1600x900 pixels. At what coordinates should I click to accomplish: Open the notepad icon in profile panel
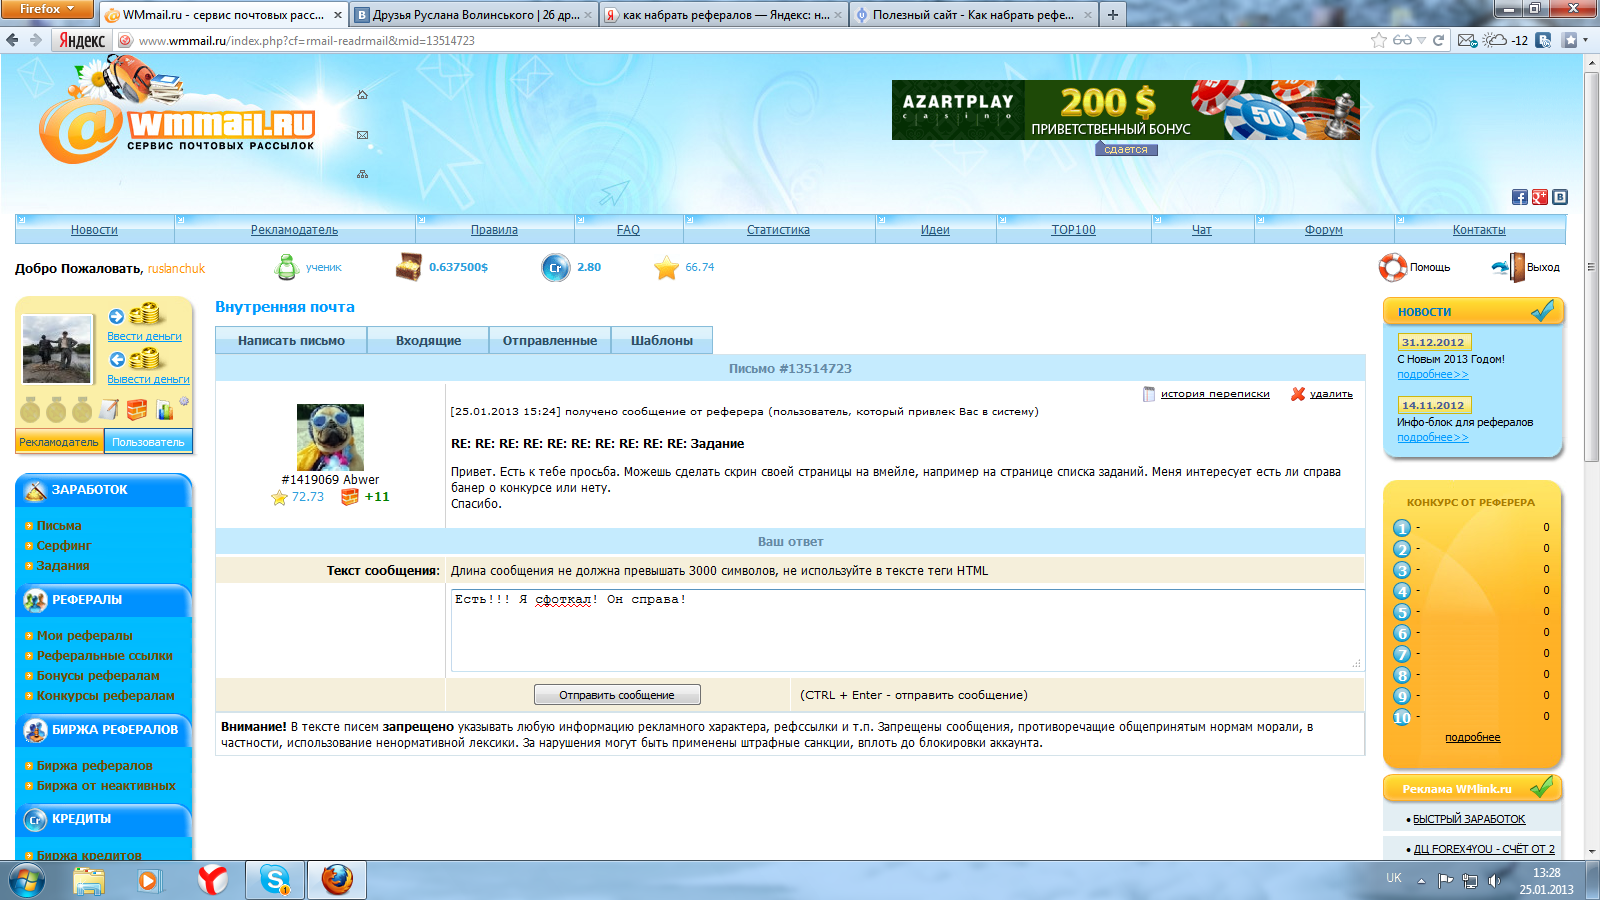coord(109,409)
